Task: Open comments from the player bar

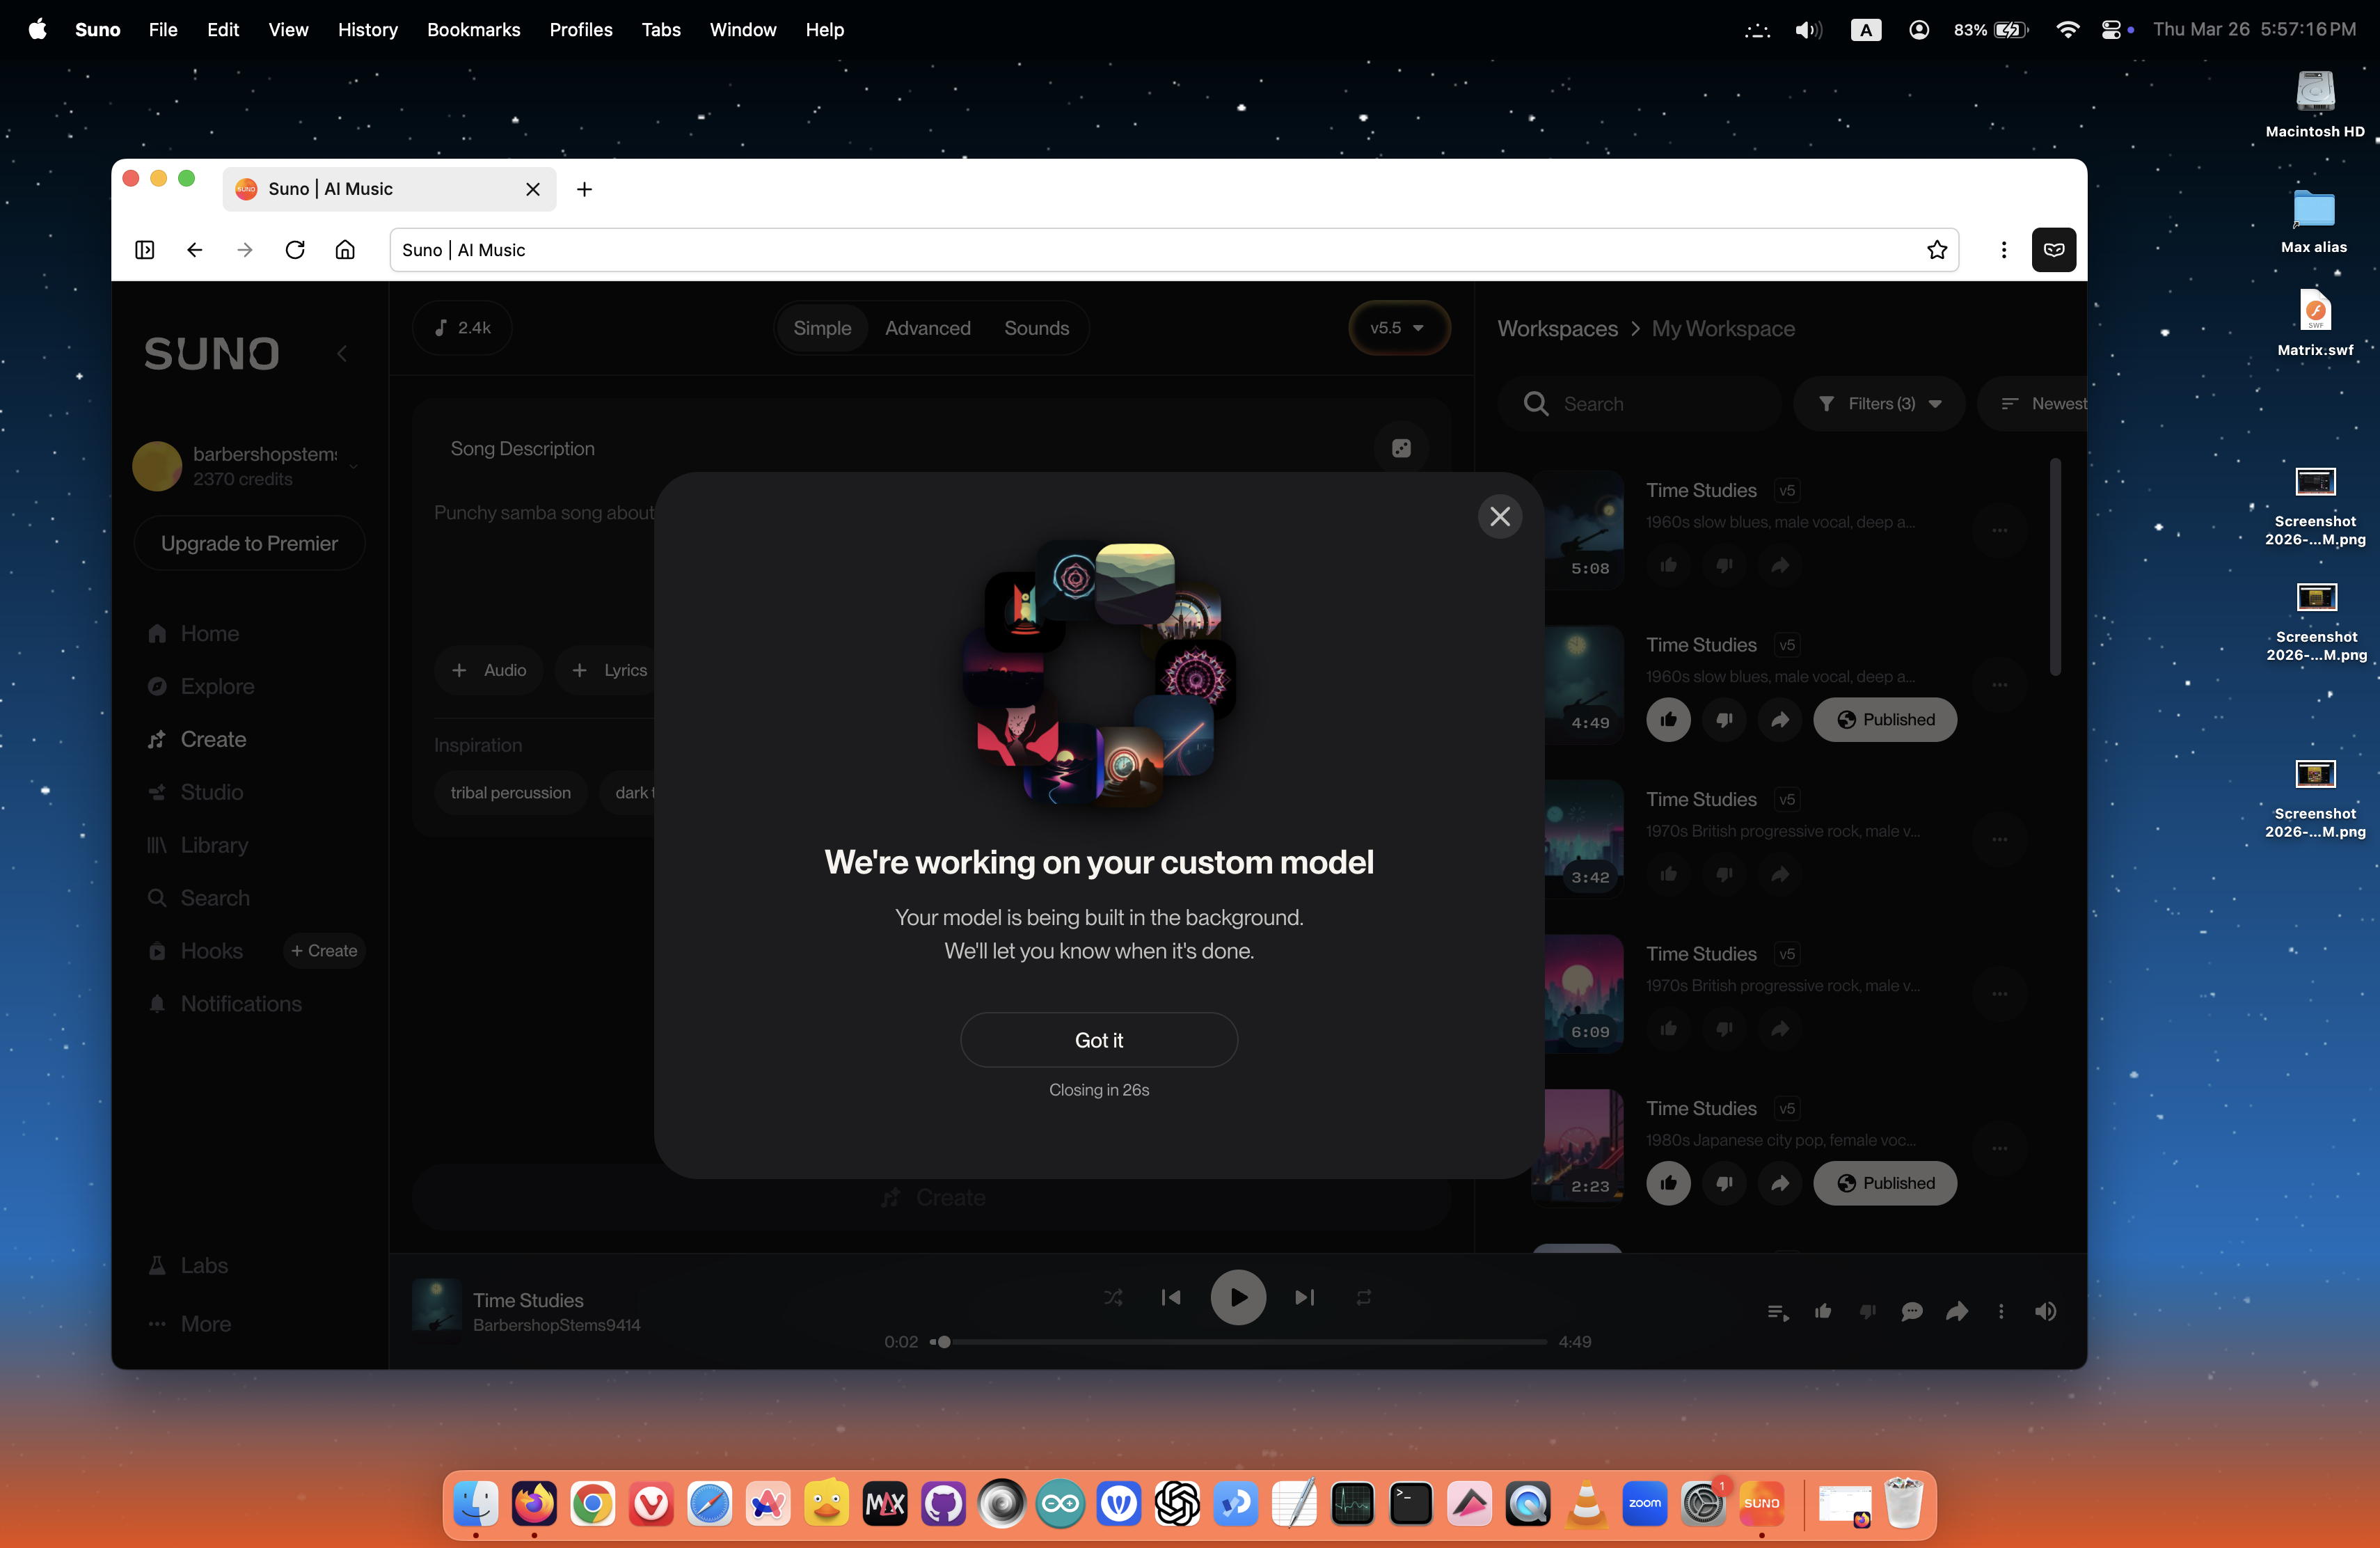Action: pyautogui.click(x=1911, y=1311)
